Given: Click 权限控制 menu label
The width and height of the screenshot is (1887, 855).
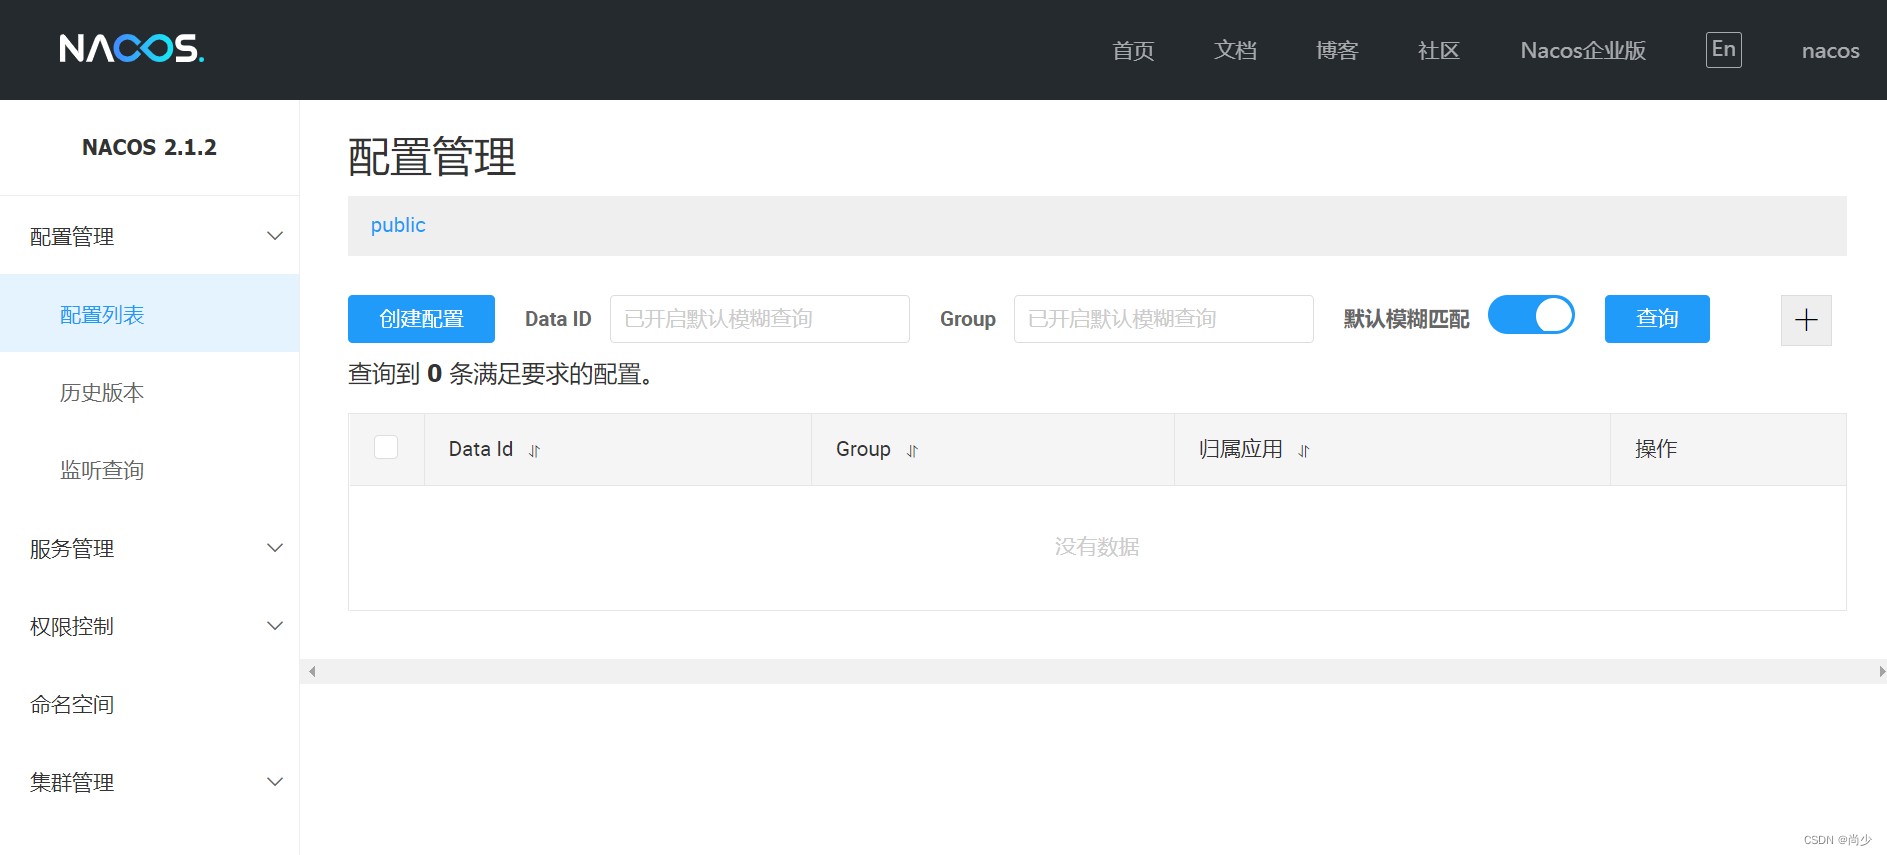Looking at the screenshot, I should point(72,627).
